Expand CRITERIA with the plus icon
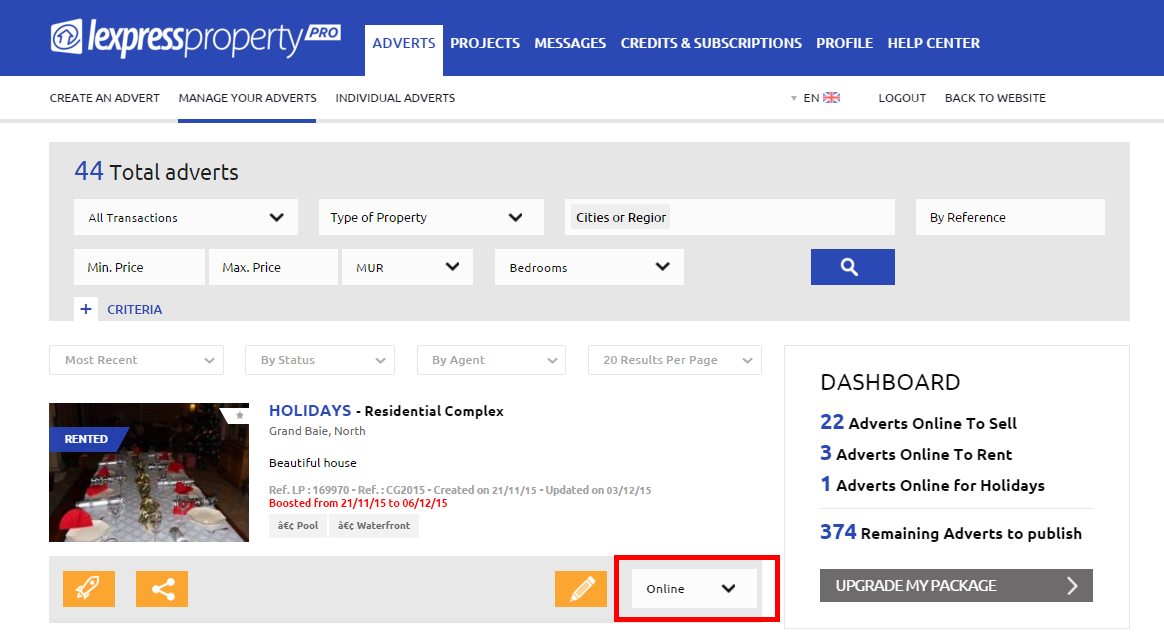 click(x=86, y=309)
